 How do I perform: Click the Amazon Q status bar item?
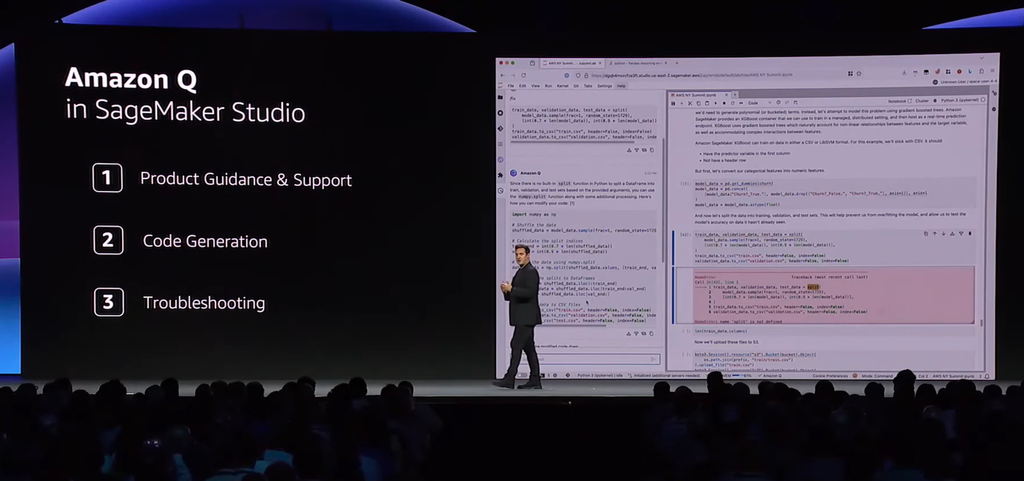point(769,376)
